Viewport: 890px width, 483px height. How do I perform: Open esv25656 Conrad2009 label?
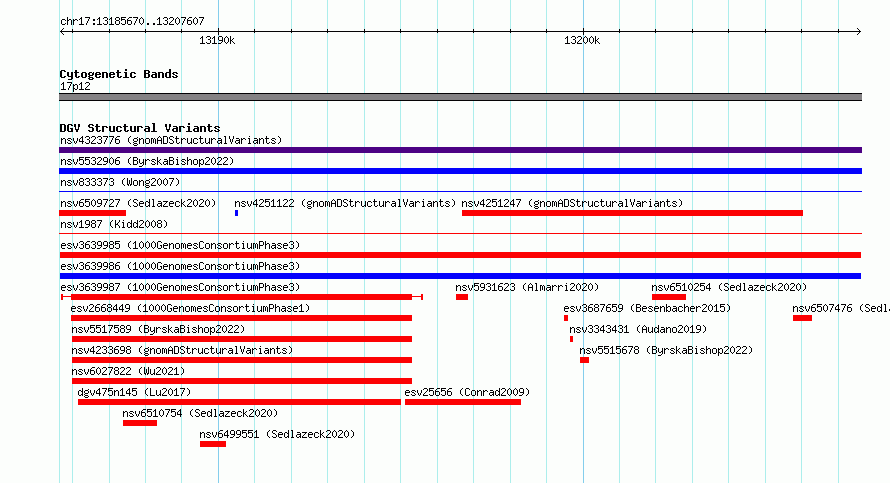coord(467,392)
